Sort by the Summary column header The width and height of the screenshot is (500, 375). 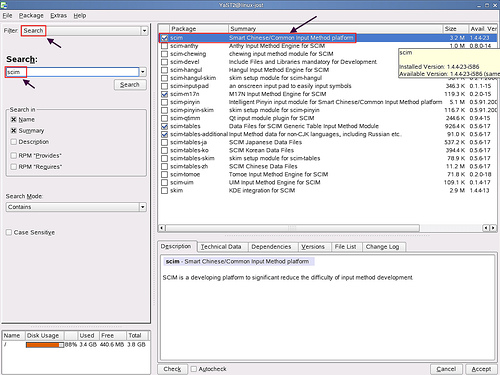point(335,29)
